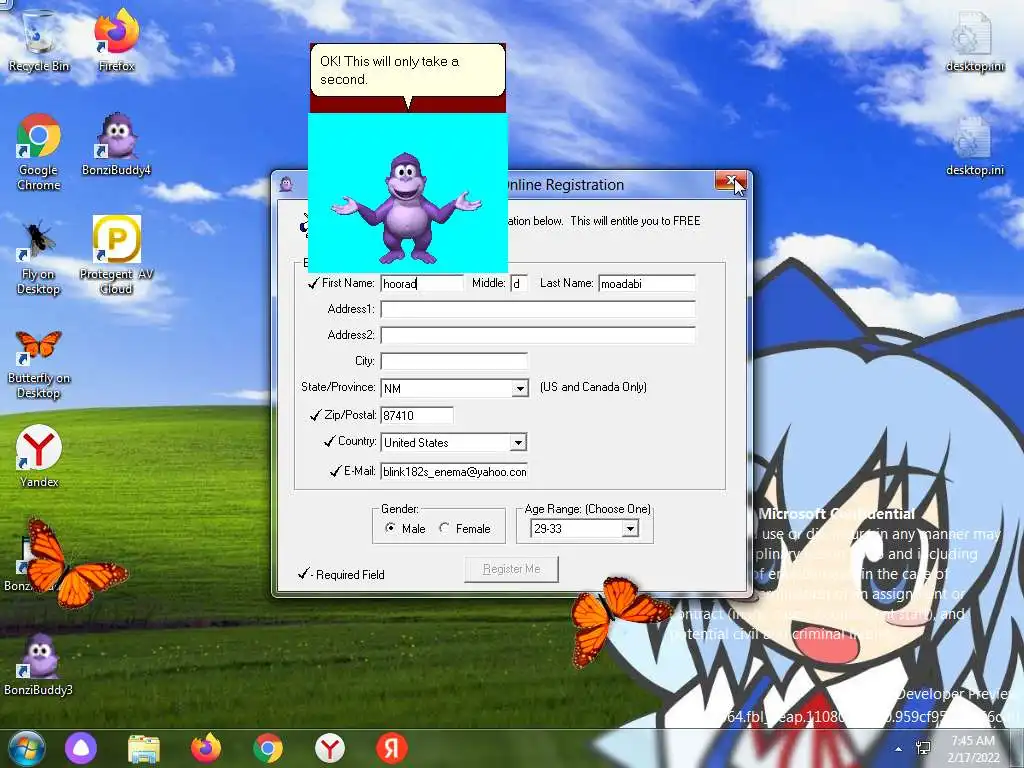Click the network icon in system tray

click(924, 748)
